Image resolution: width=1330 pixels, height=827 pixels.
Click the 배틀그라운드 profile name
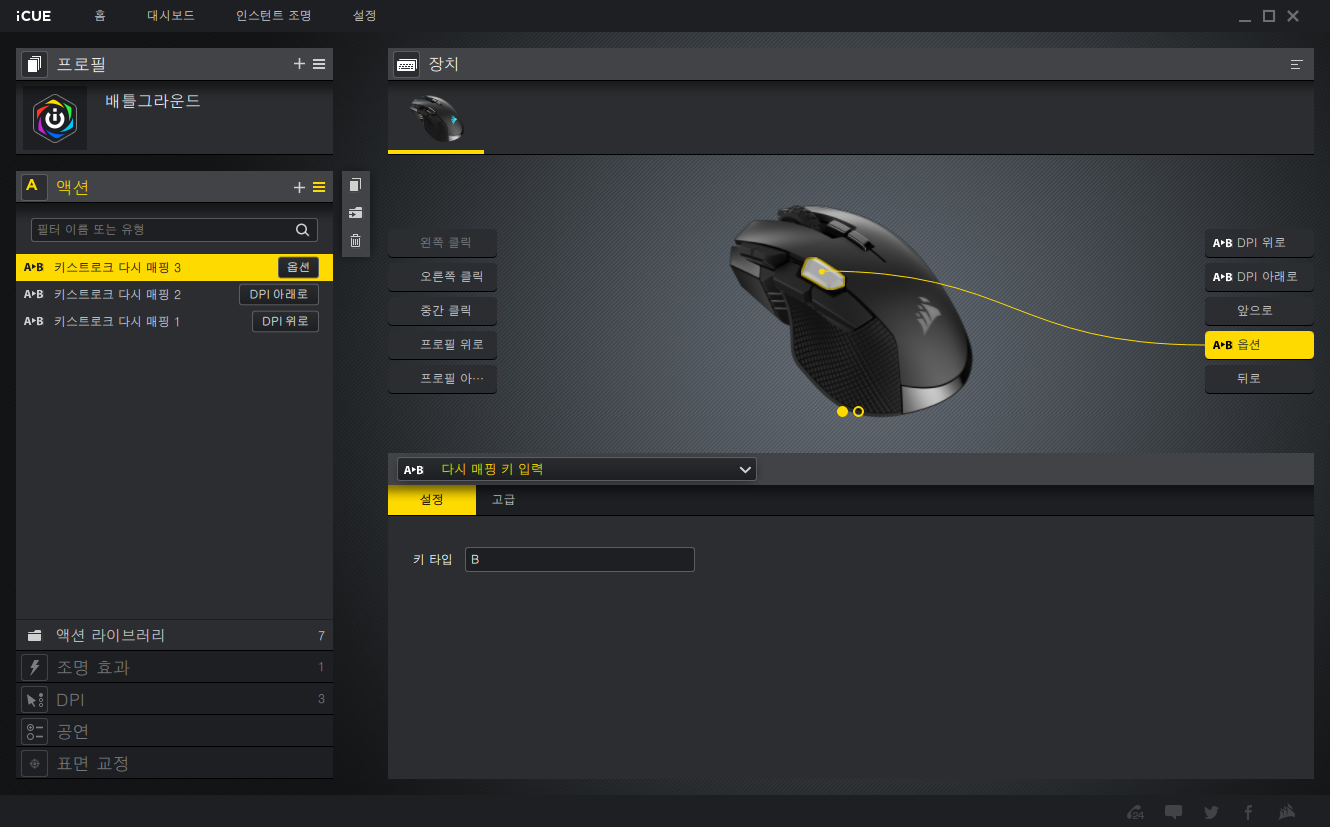pos(153,101)
